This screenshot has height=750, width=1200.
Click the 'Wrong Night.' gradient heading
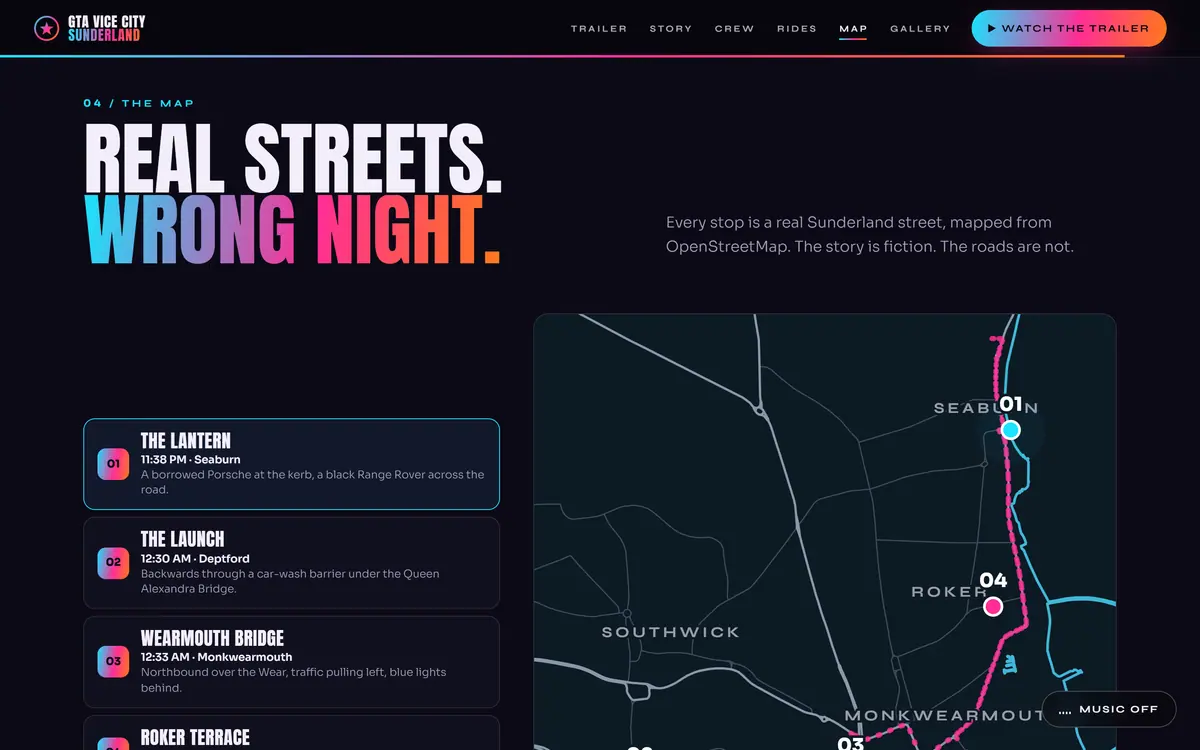292,230
